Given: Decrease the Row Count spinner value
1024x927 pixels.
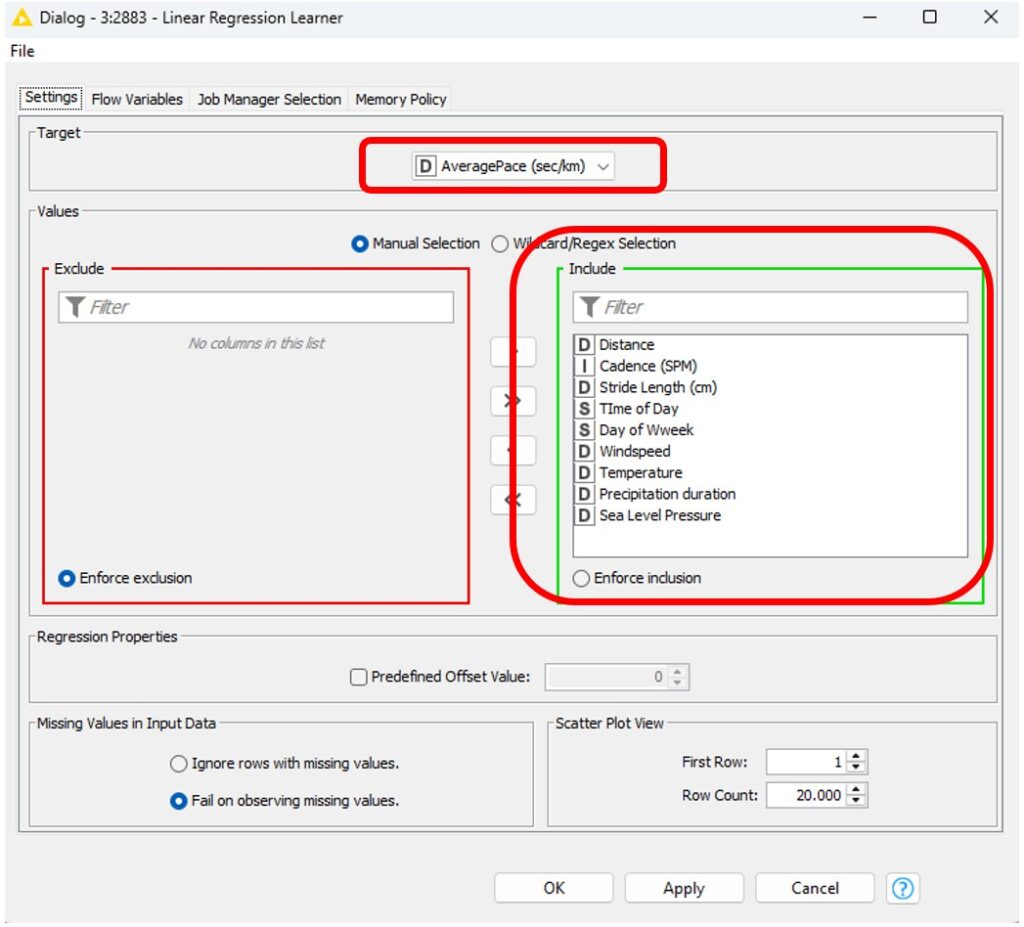Looking at the screenshot, I should 857,801.
